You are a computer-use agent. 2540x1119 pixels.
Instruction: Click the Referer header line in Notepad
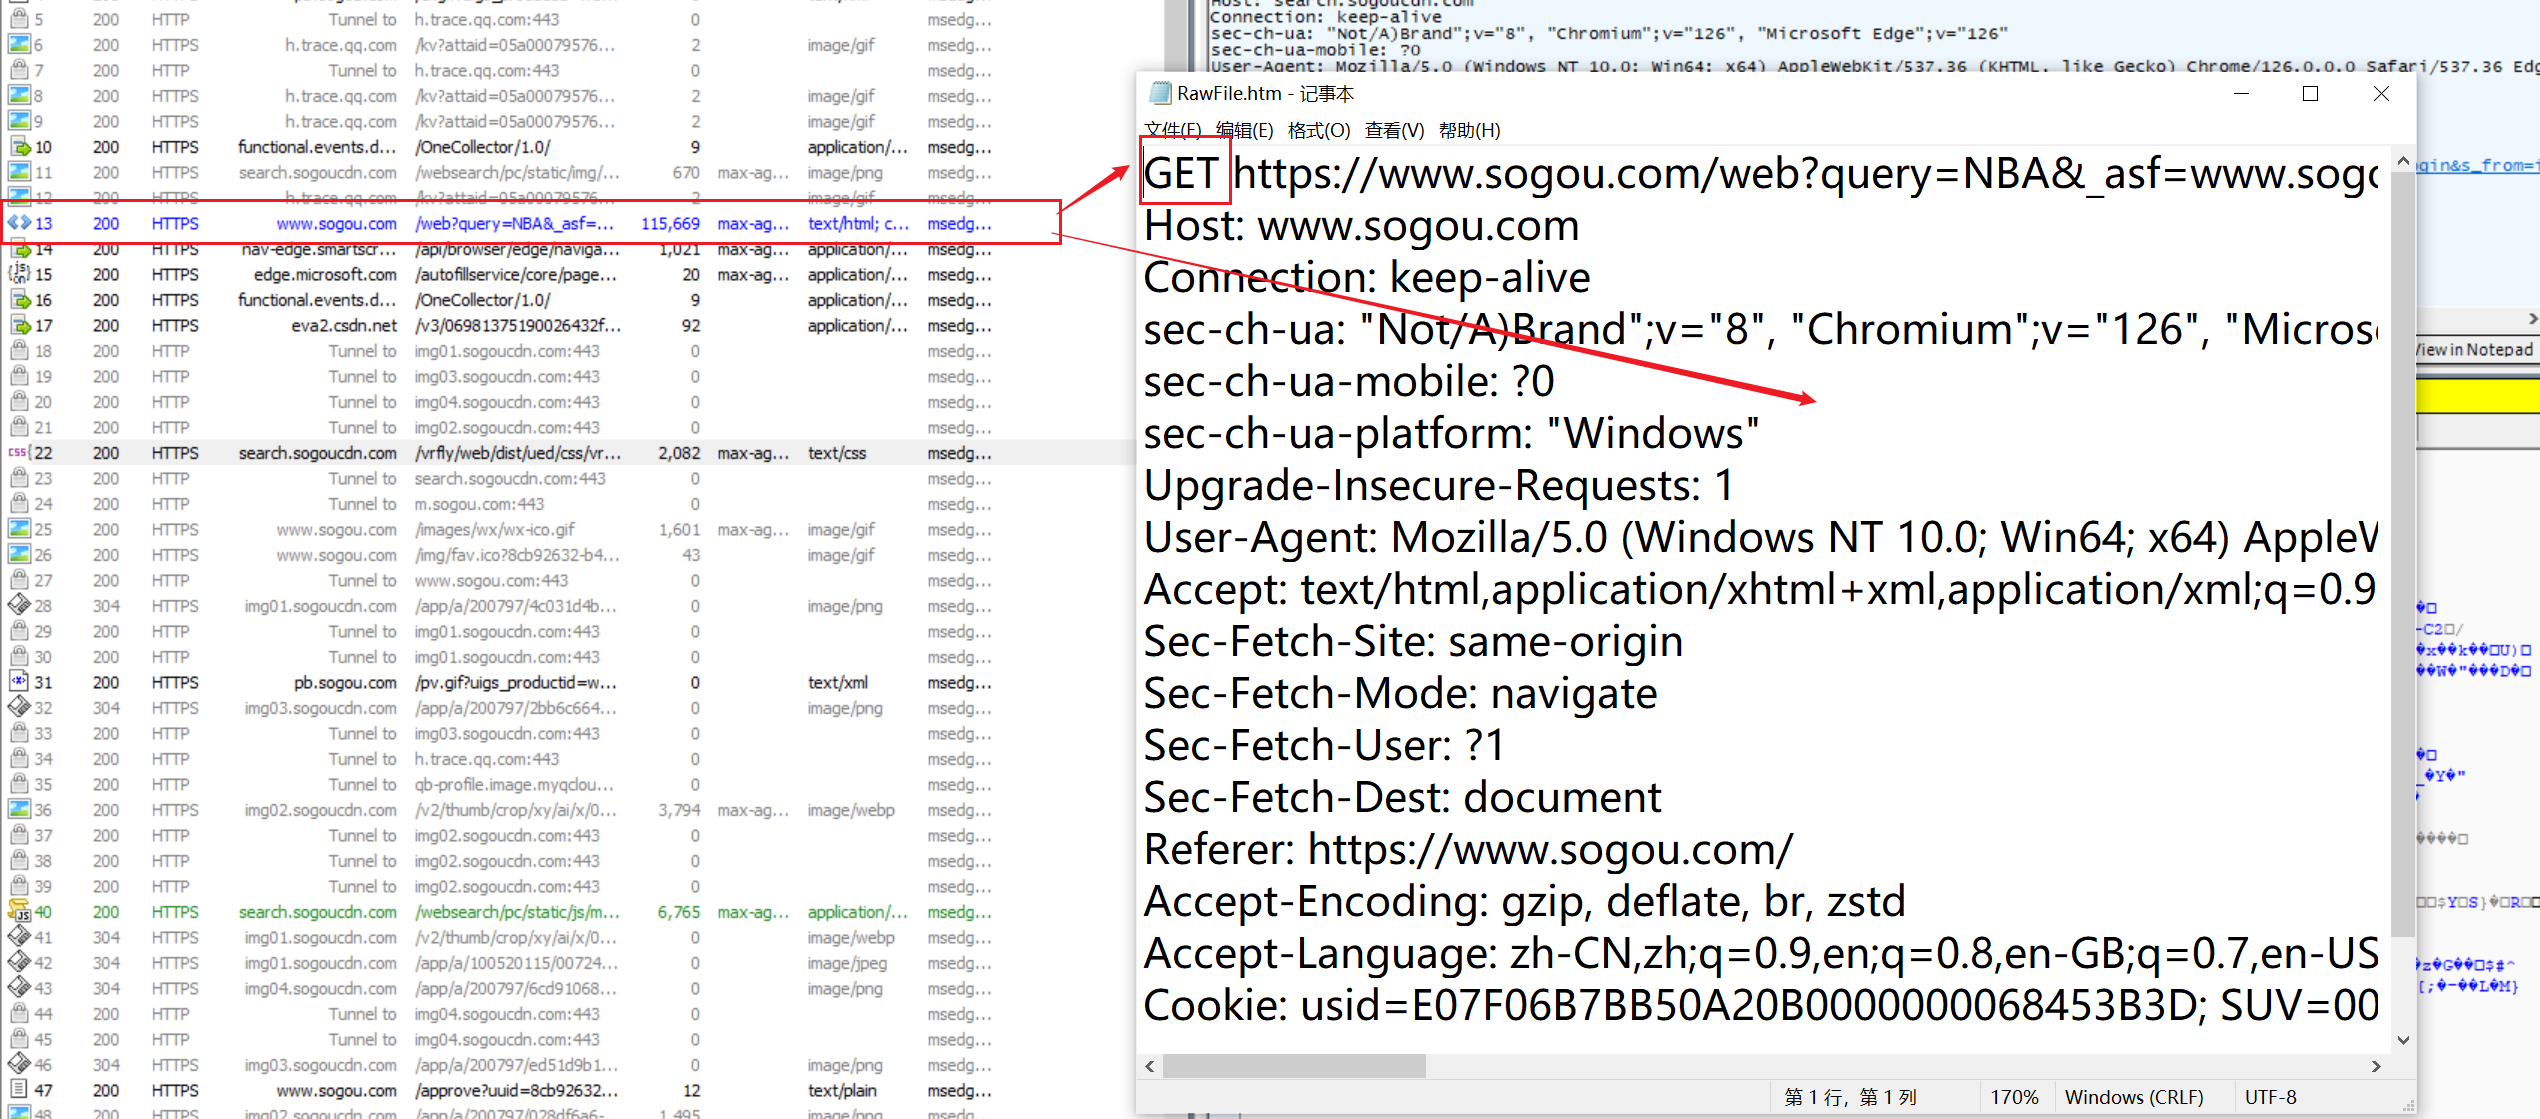[x=1468, y=850]
